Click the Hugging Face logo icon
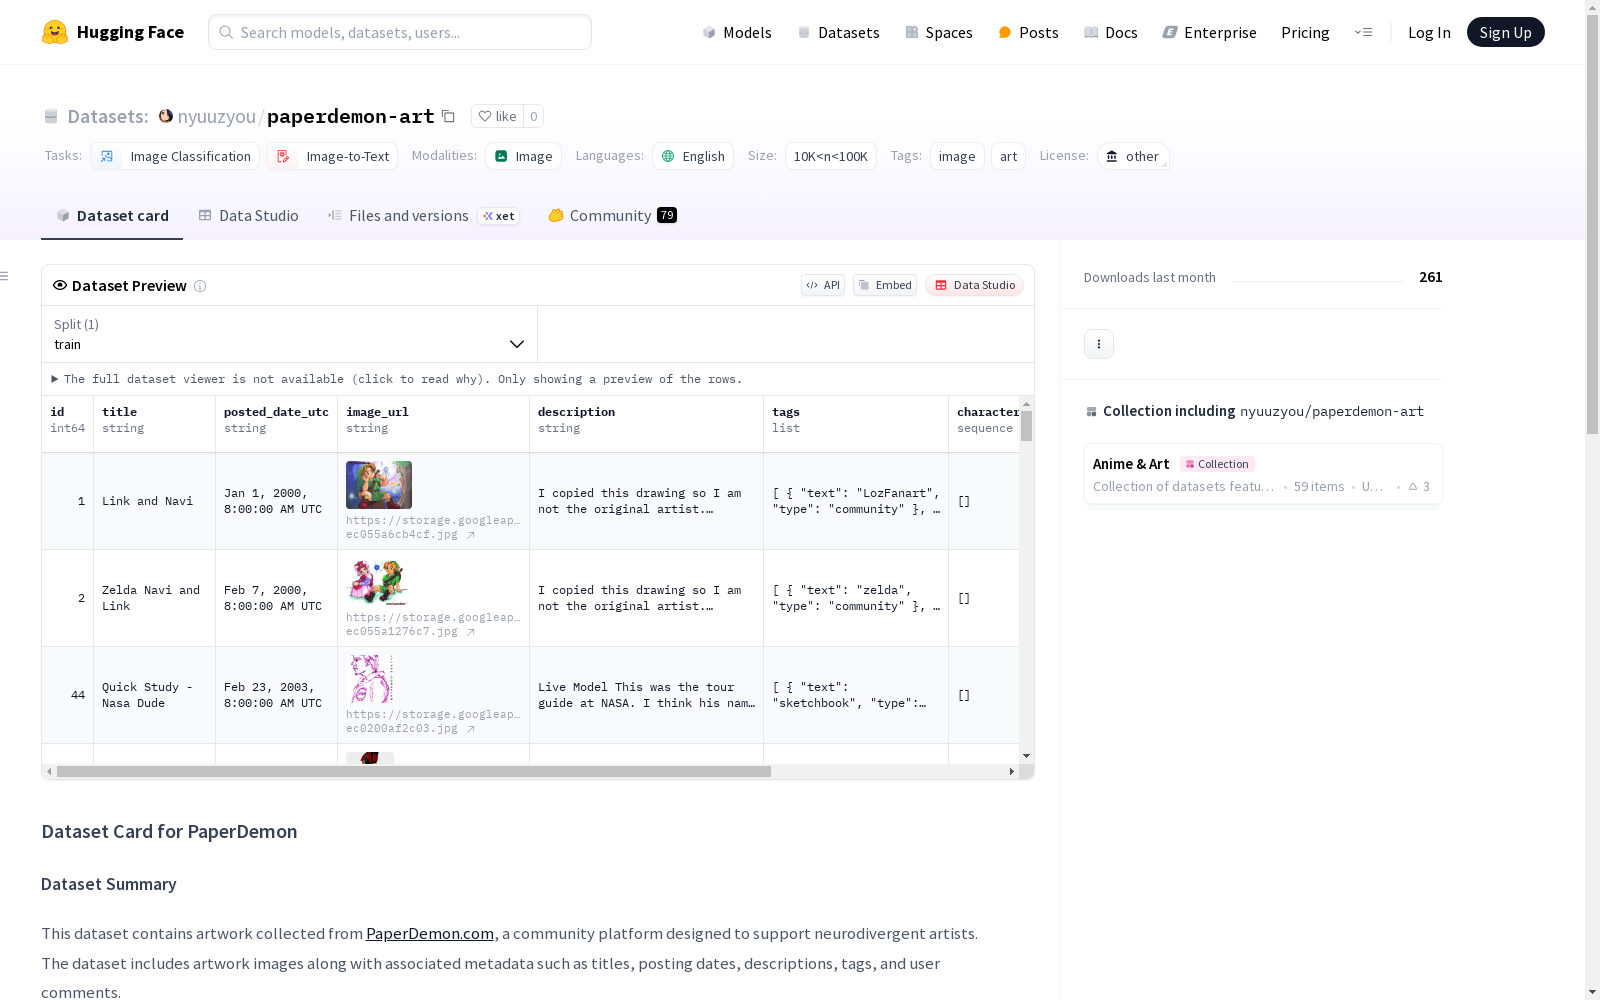The image size is (1600, 1000). (x=55, y=32)
